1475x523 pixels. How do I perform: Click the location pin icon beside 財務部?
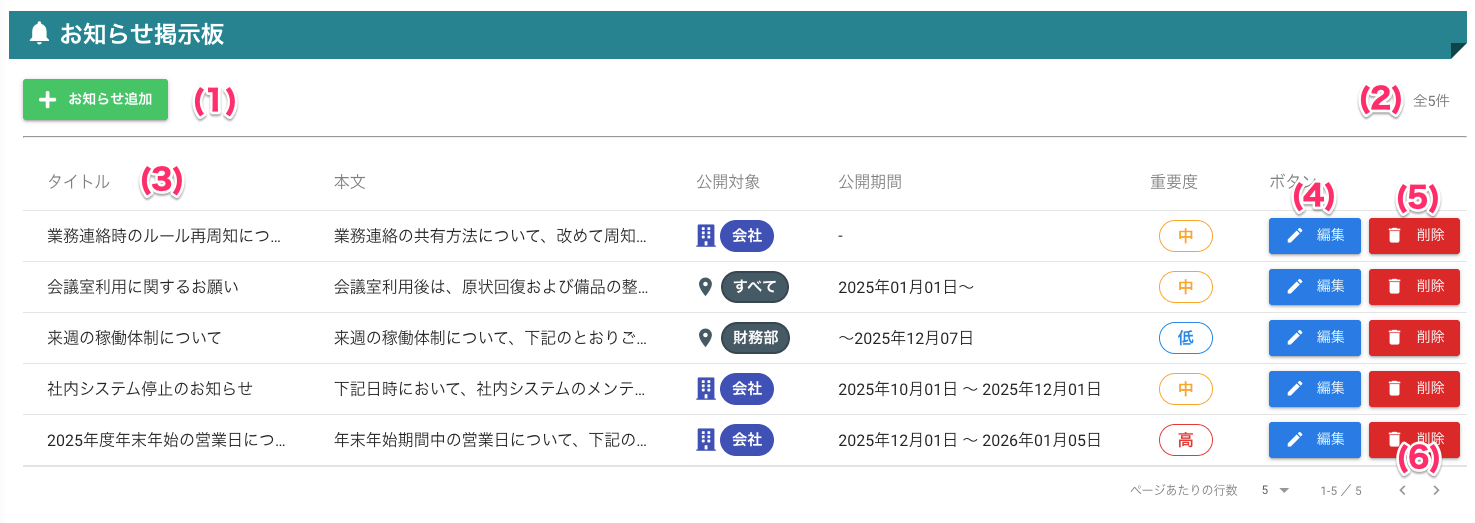tap(706, 338)
